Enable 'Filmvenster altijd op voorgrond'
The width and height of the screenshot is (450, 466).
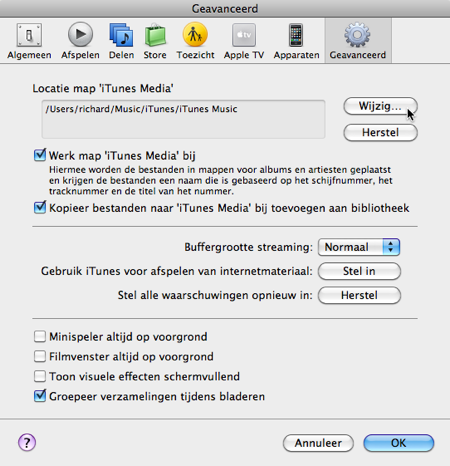tap(40, 356)
